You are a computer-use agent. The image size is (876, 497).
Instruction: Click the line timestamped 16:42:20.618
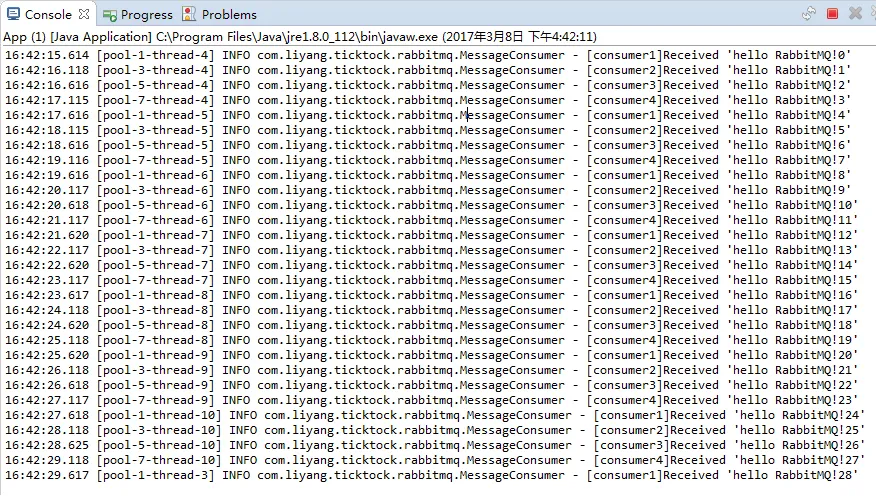pyautogui.click(x=431, y=206)
